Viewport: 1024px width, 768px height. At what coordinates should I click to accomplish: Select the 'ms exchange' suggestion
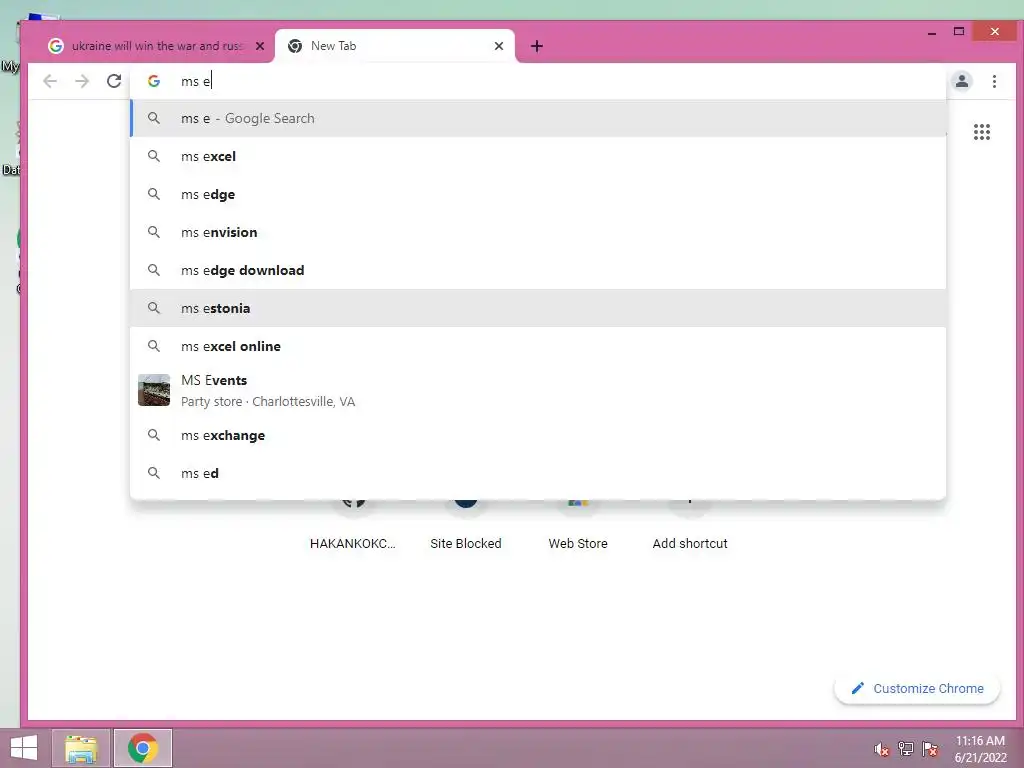coord(538,435)
